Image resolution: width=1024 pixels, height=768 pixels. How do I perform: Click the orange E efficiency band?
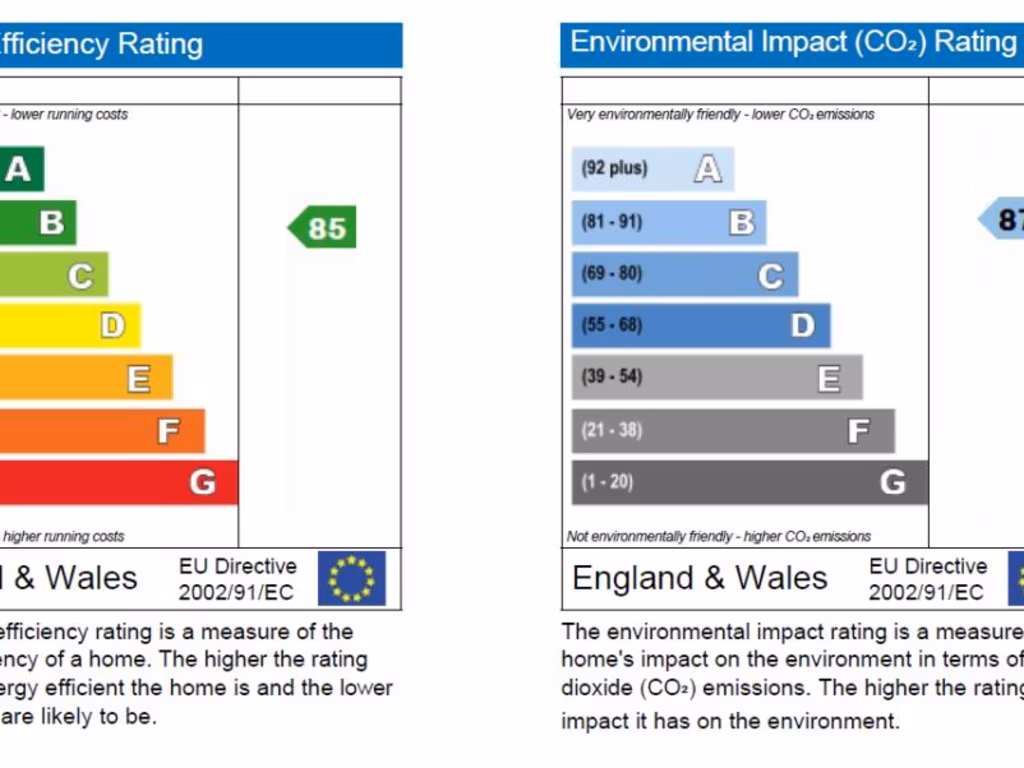pyautogui.click(x=86, y=378)
